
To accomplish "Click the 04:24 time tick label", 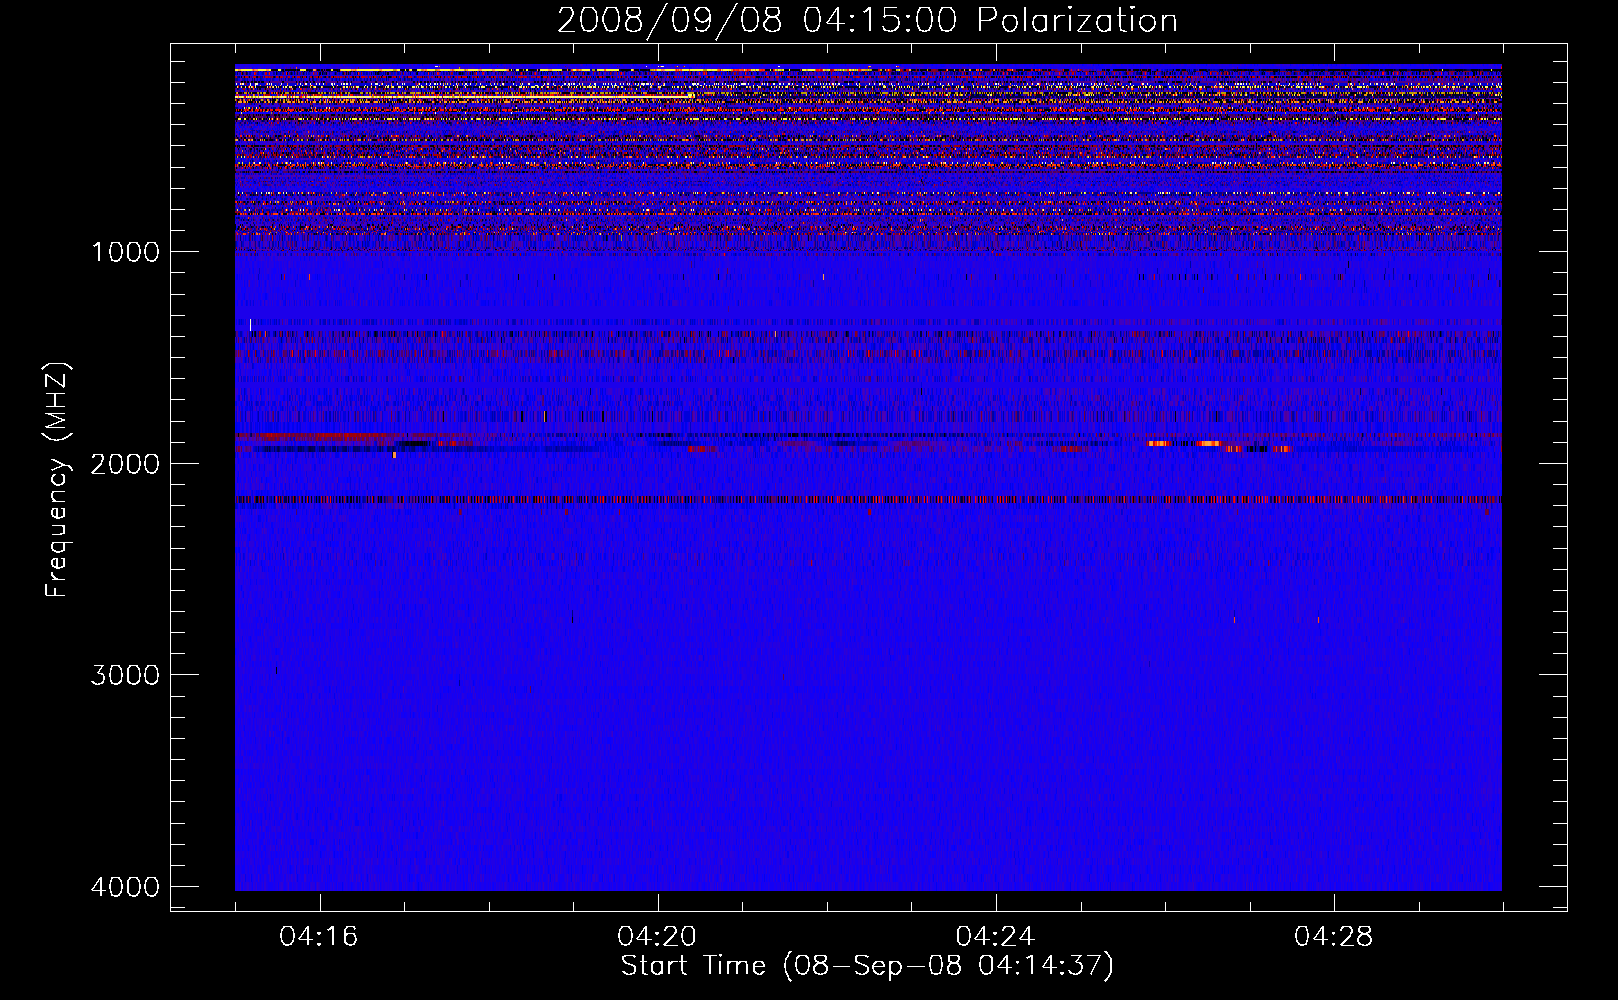I will [x=995, y=936].
